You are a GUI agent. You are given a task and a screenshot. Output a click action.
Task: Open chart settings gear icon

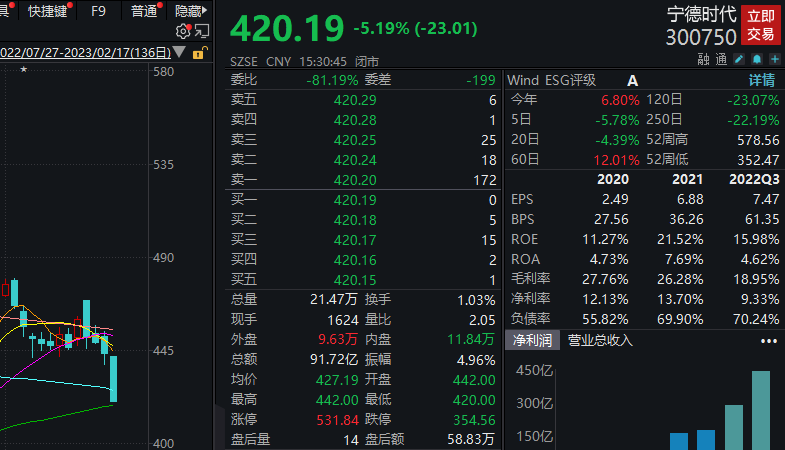pos(183,32)
